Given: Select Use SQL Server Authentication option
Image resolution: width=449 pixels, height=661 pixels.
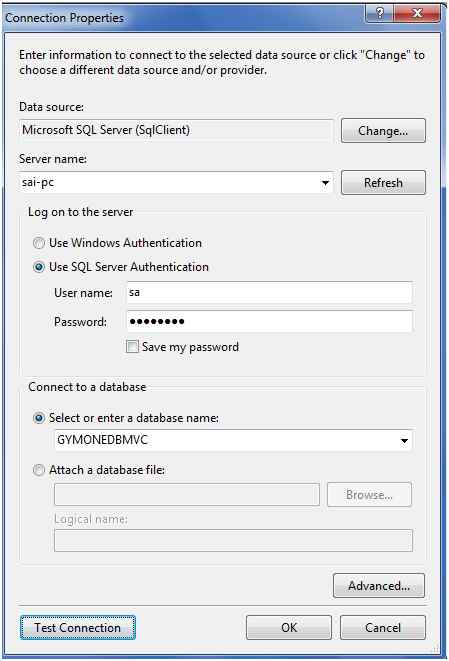Looking at the screenshot, I should (x=39, y=267).
